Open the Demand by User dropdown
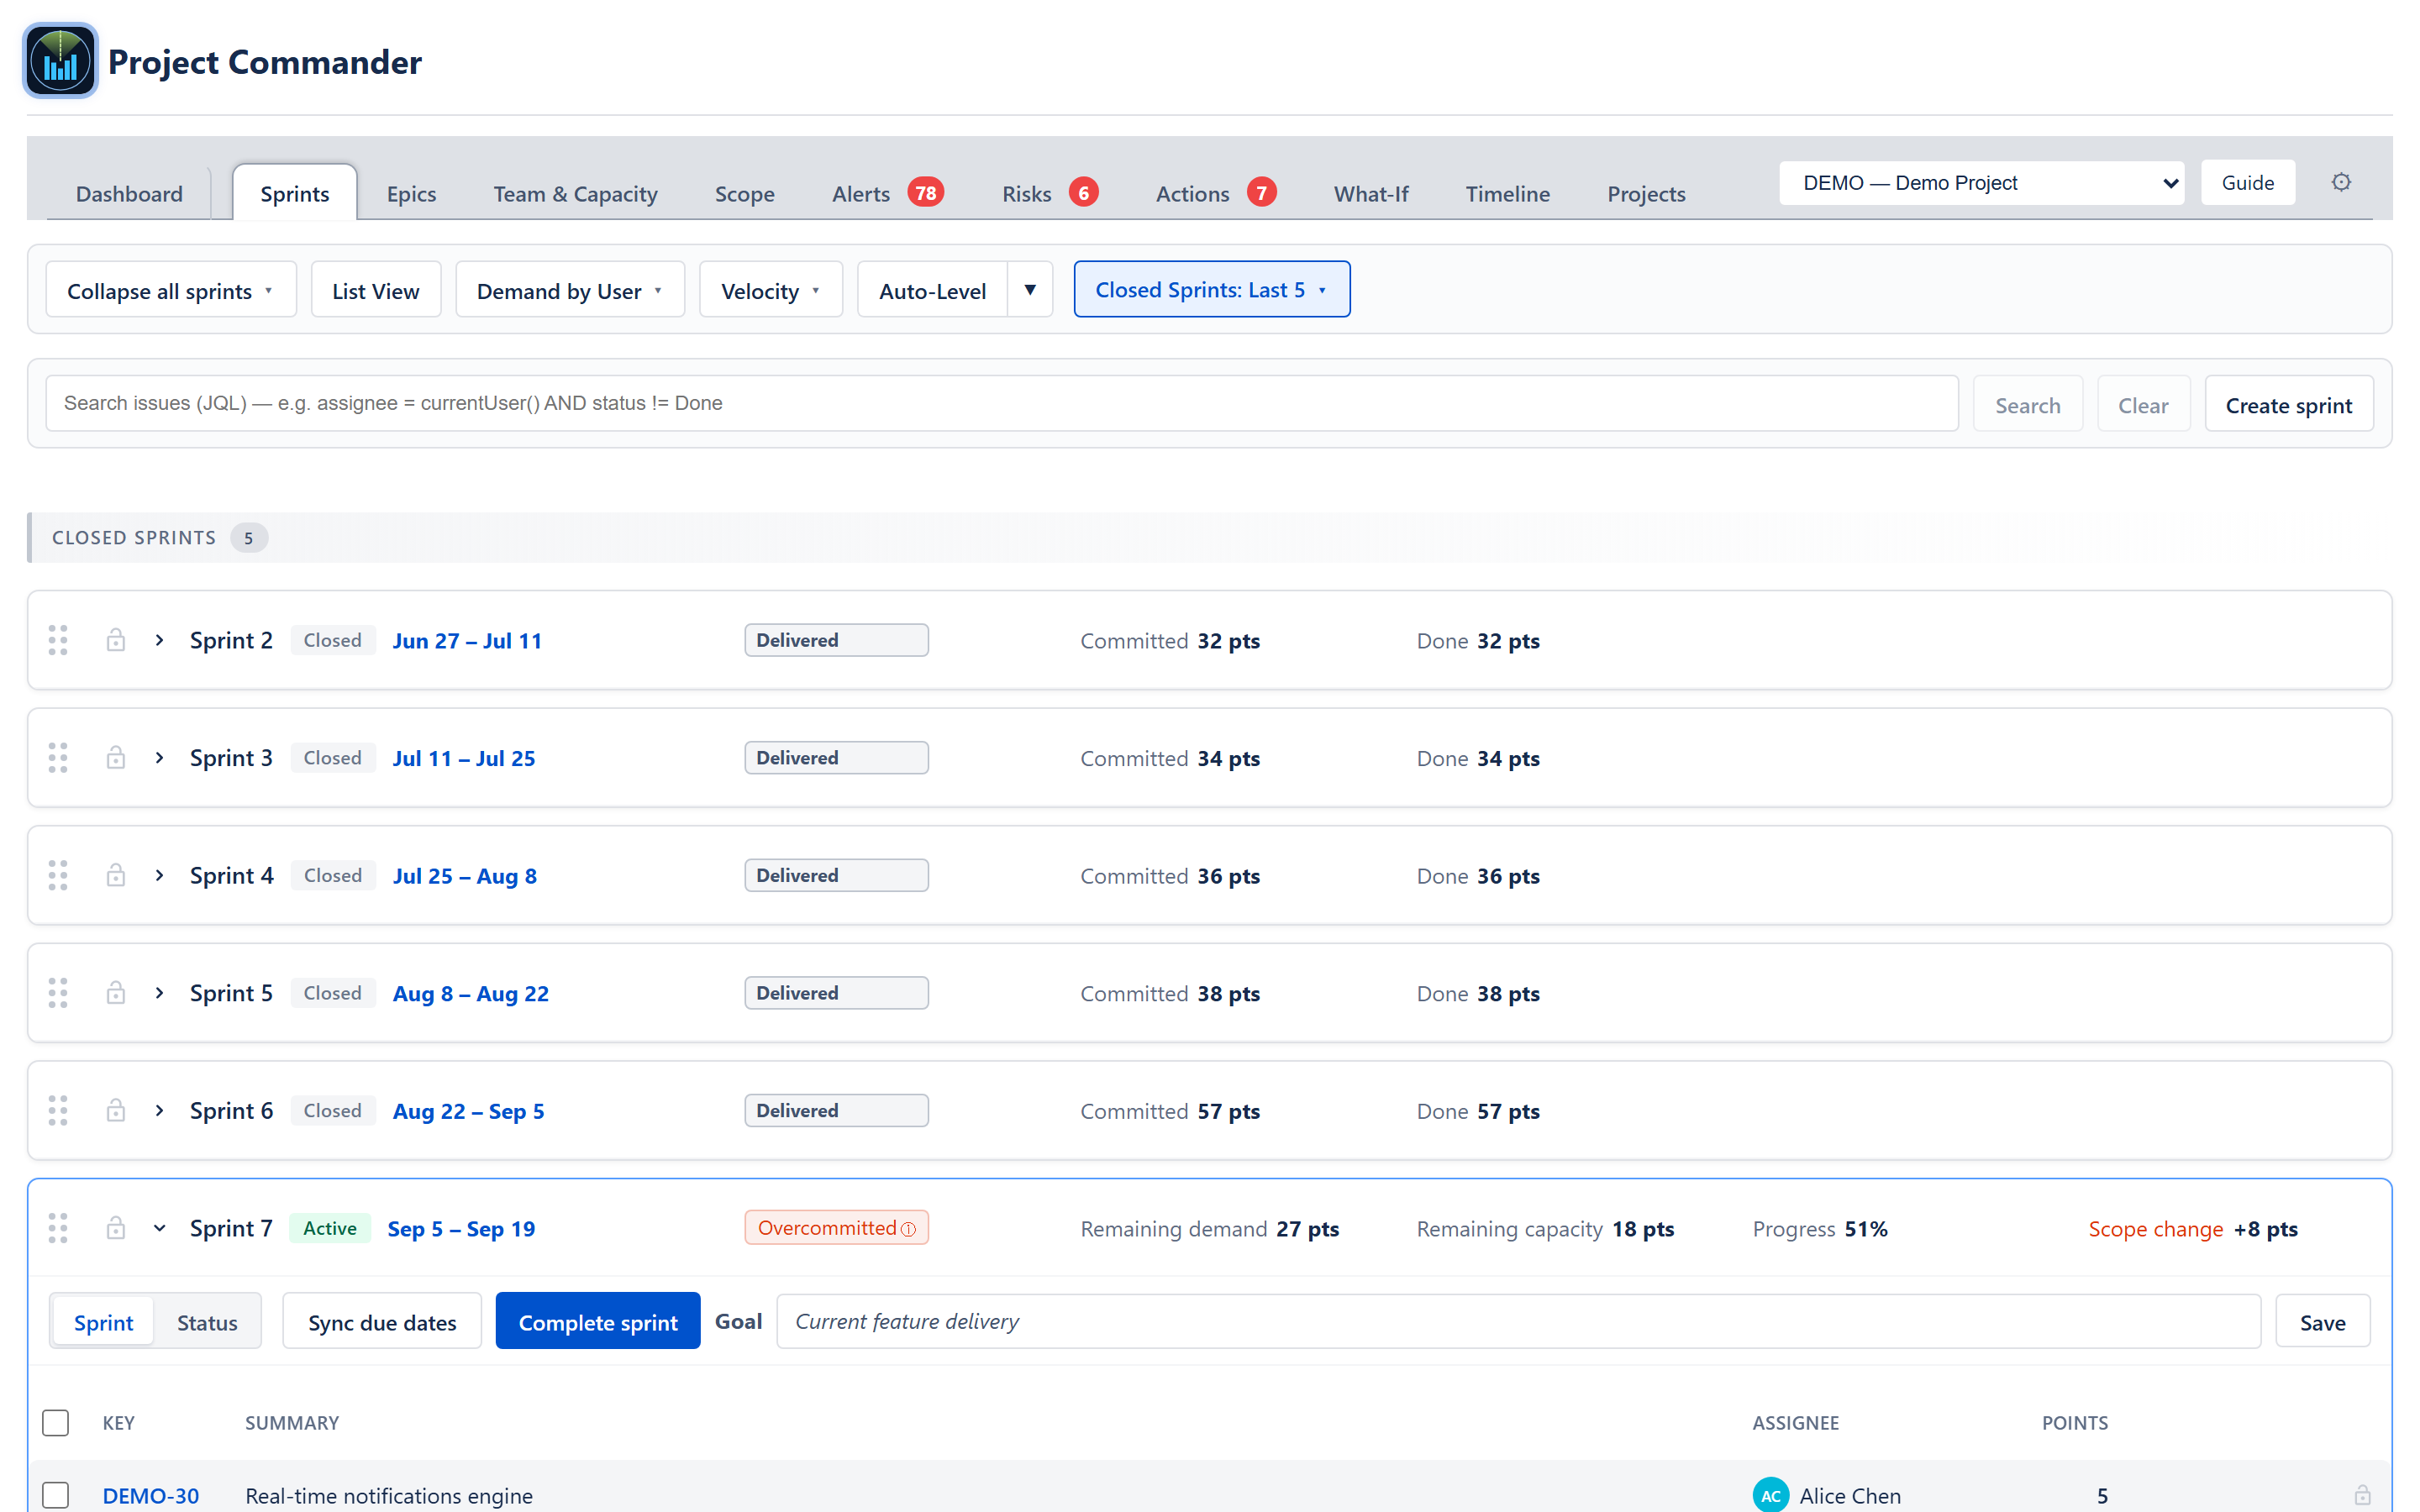The height and width of the screenshot is (1512, 2420). click(570, 290)
